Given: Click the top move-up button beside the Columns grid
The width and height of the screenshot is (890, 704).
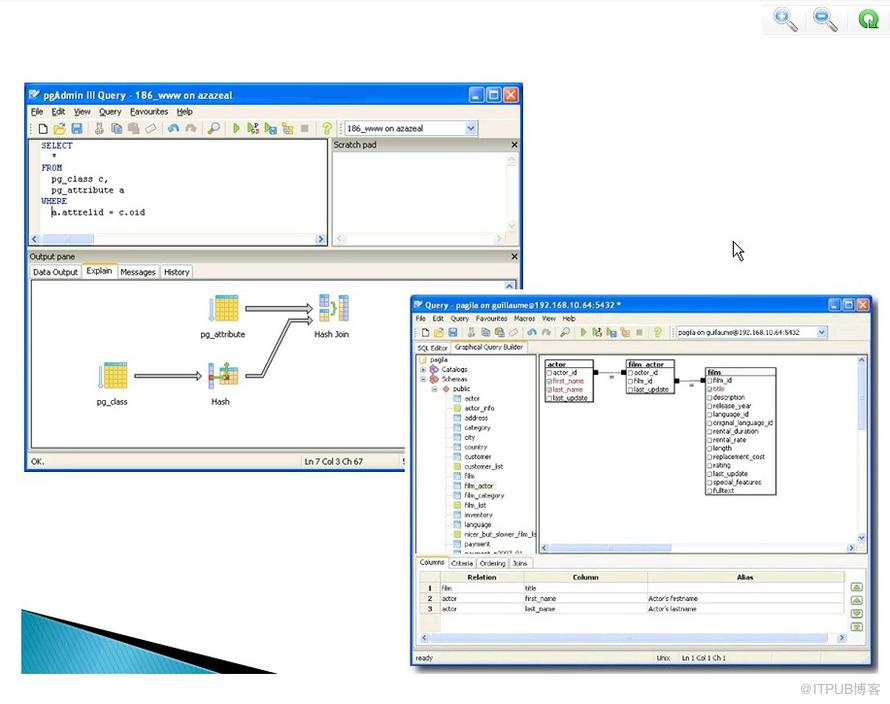Looking at the screenshot, I should (857, 587).
